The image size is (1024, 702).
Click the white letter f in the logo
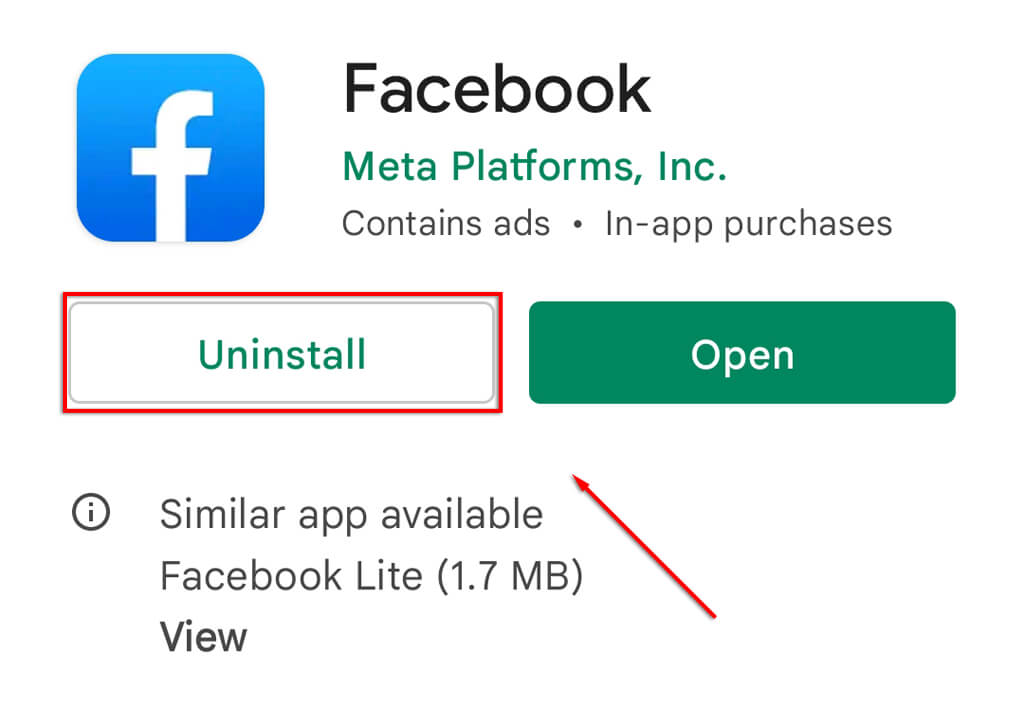click(172, 166)
